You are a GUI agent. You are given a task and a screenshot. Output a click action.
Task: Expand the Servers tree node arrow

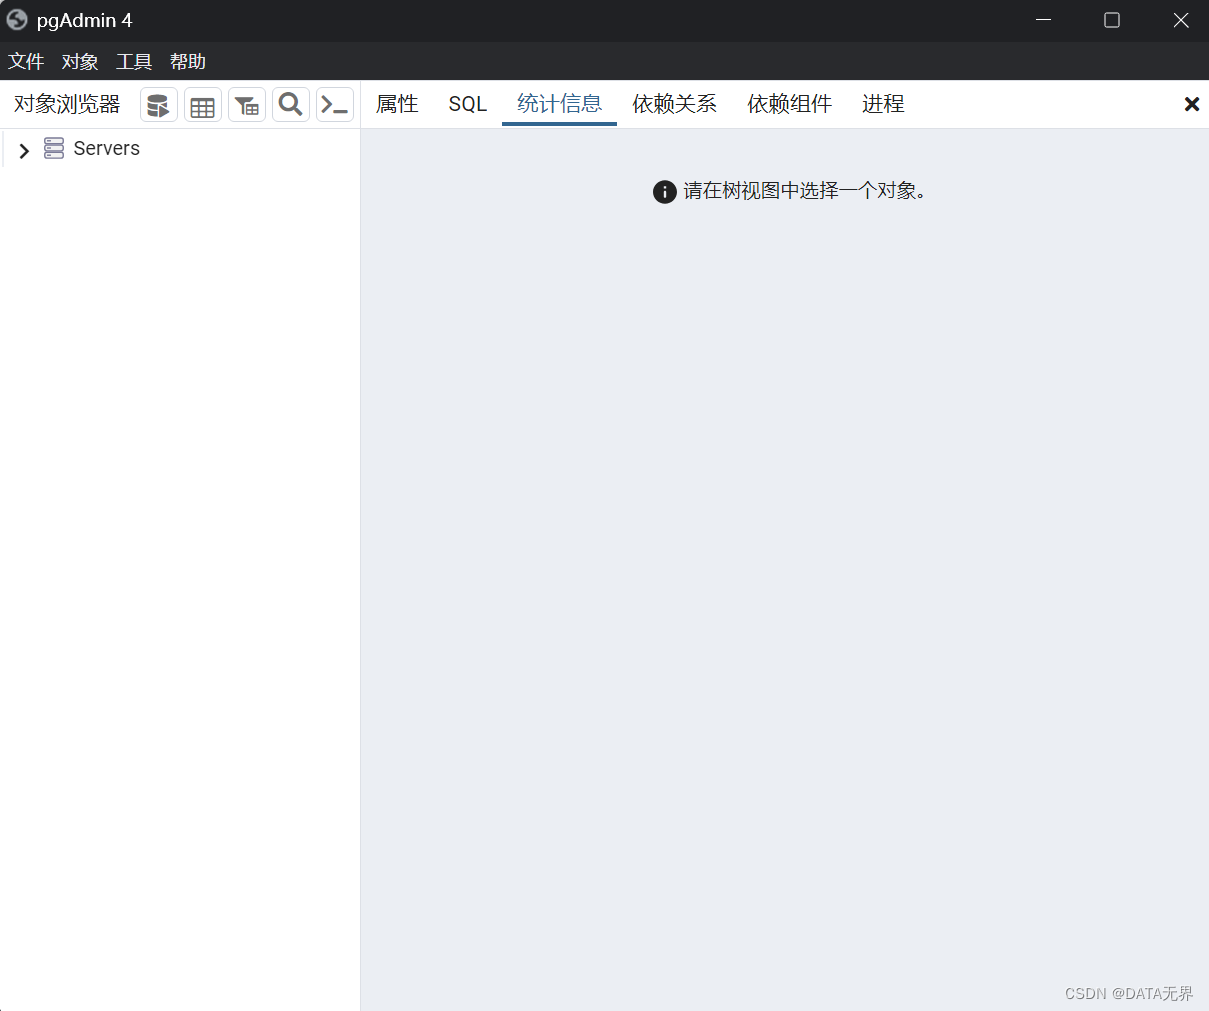click(24, 150)
